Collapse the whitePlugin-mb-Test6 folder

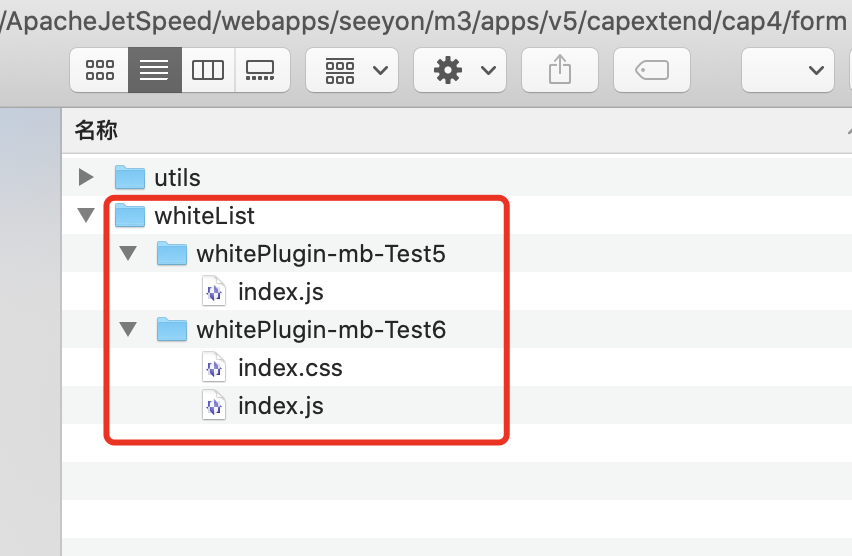[x=128, y=330]
